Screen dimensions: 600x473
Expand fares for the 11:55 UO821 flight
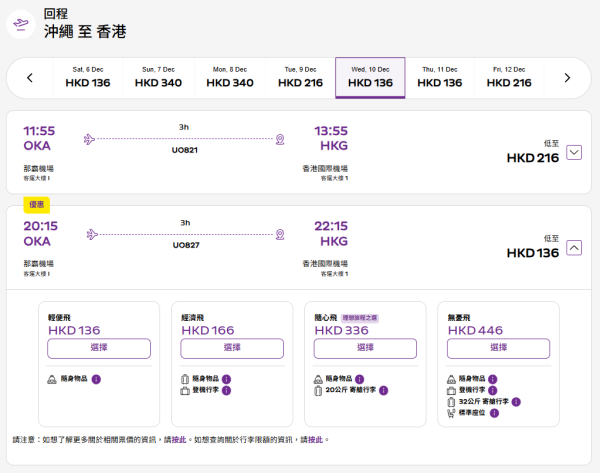(x=574, y=152)
